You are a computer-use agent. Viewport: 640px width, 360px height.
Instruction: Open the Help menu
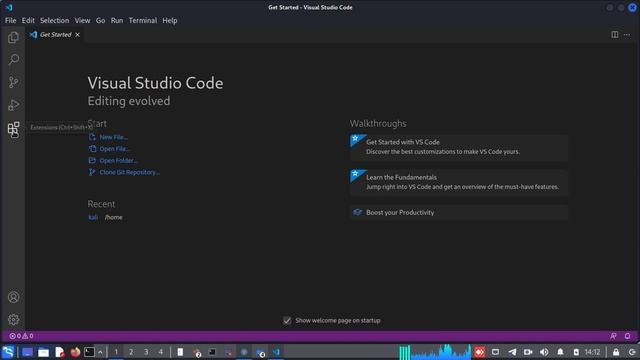[x=170, y=20]
